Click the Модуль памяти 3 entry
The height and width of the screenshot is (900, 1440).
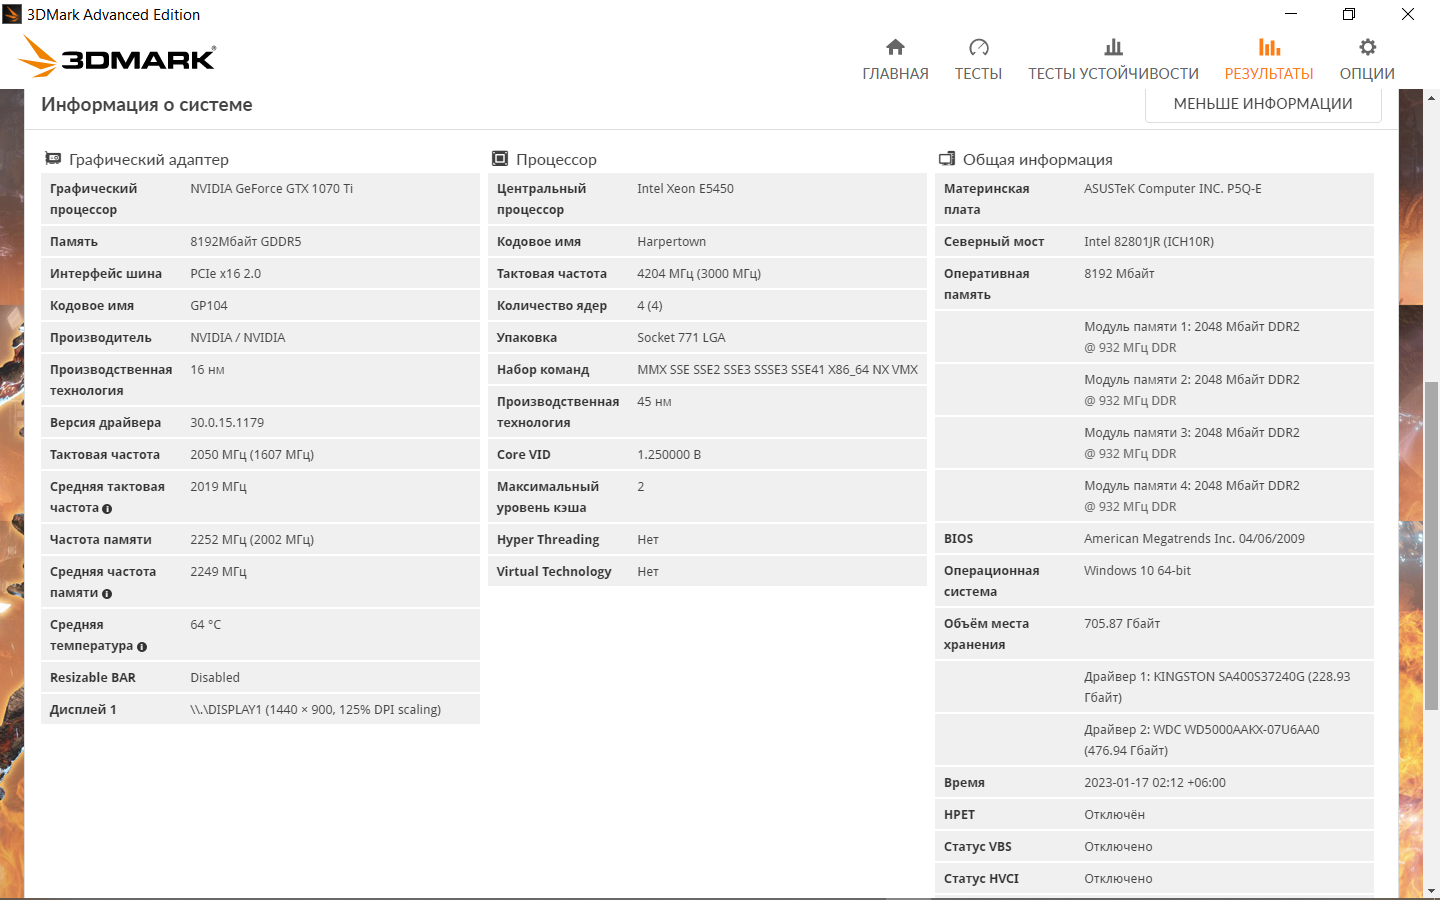tap(1192, 443)
